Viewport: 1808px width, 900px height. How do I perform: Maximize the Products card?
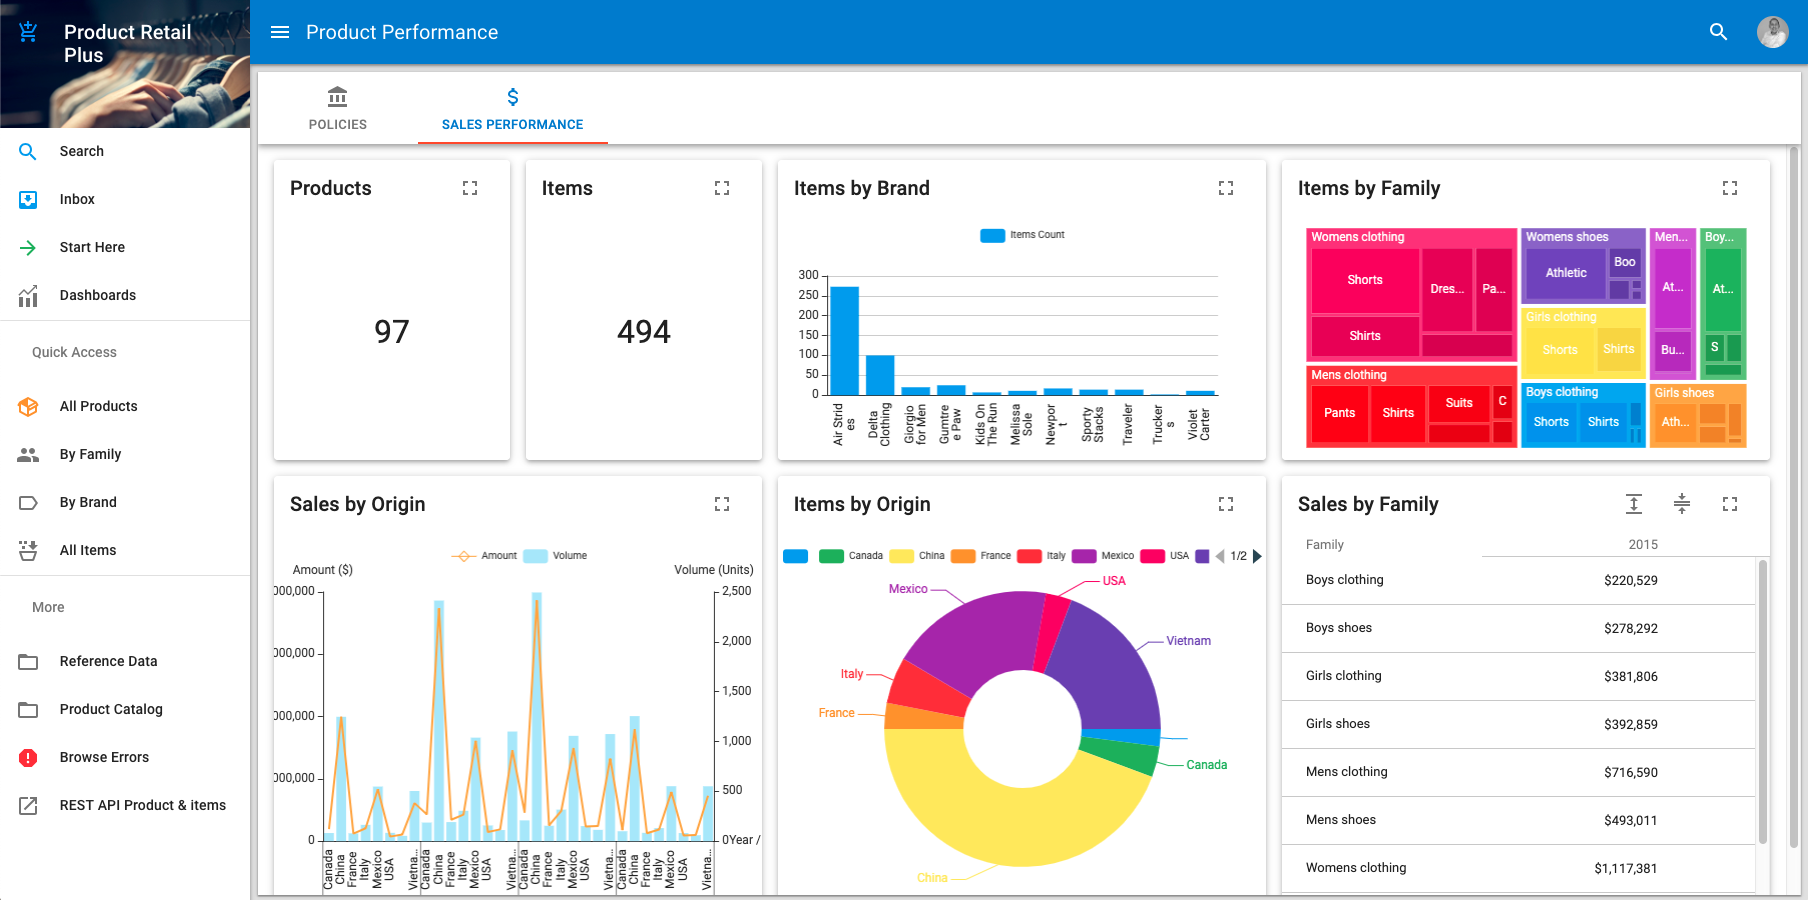click(470, 188)
